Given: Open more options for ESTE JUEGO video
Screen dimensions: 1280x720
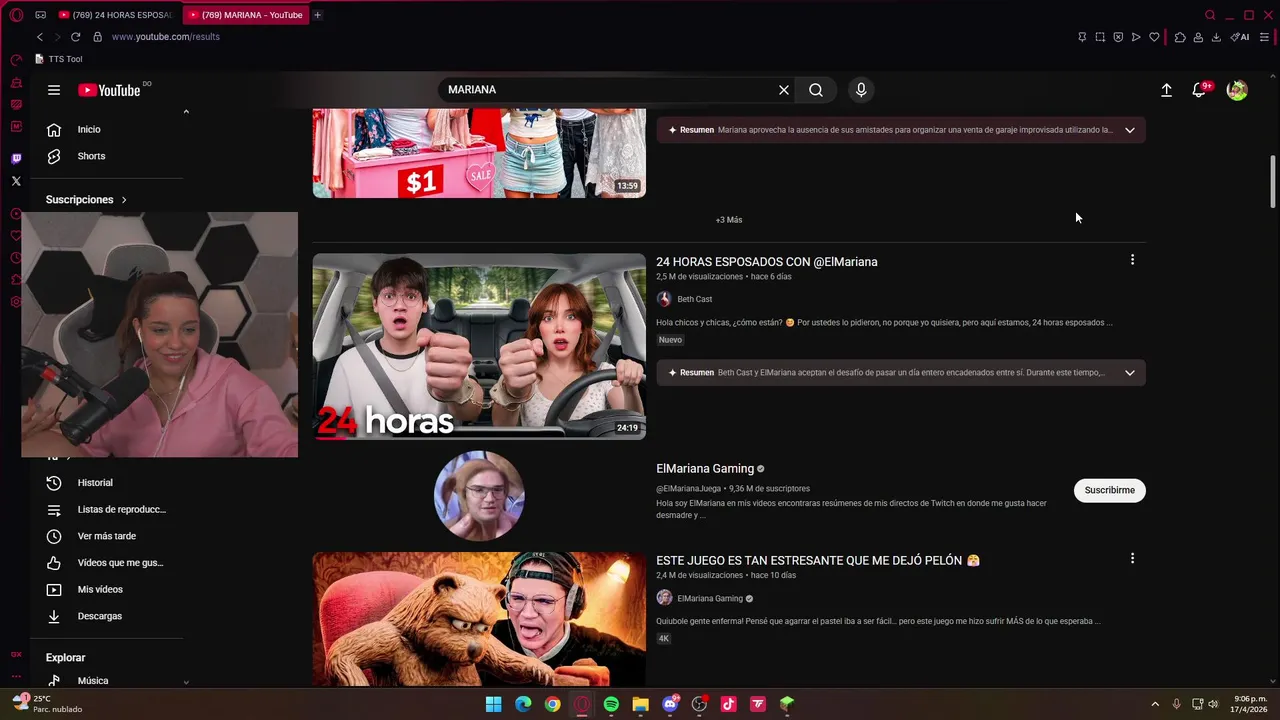Looking at the screenshot, I should (1132, 559).
